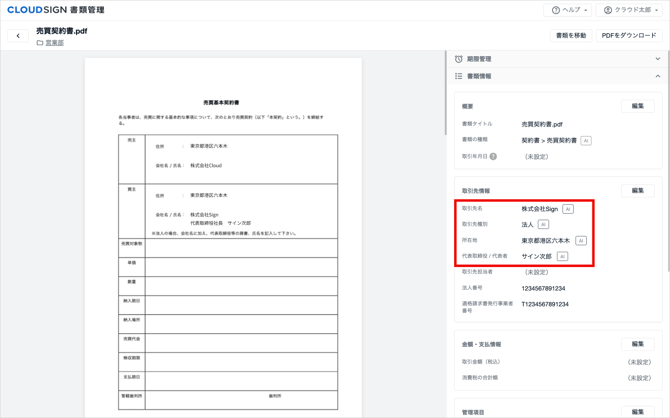Click the back arrow button
Image resolution: width=670 pixels, height=418 pixels.
click(x=18, y=36)
